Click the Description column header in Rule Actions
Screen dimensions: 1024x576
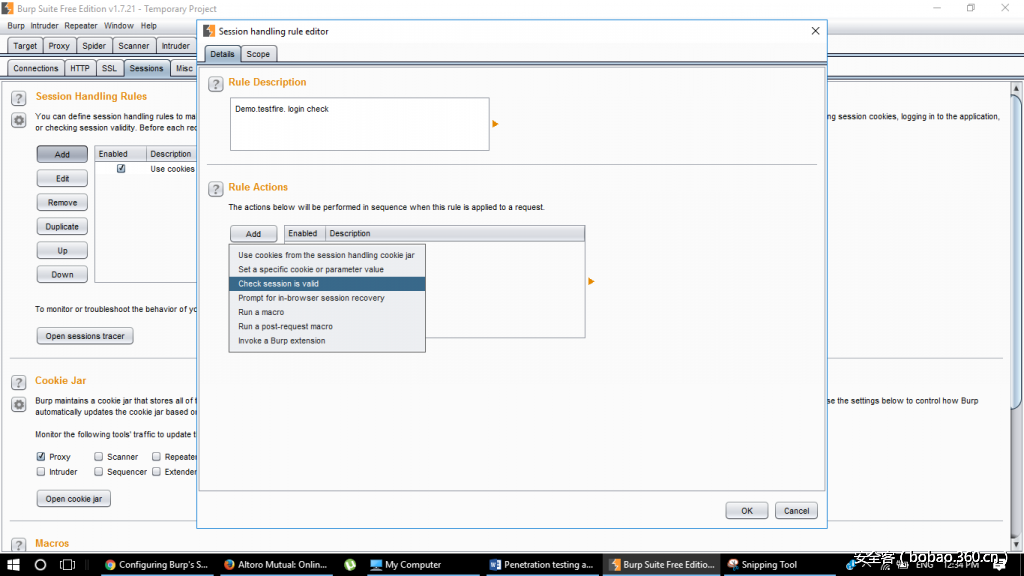455,233
